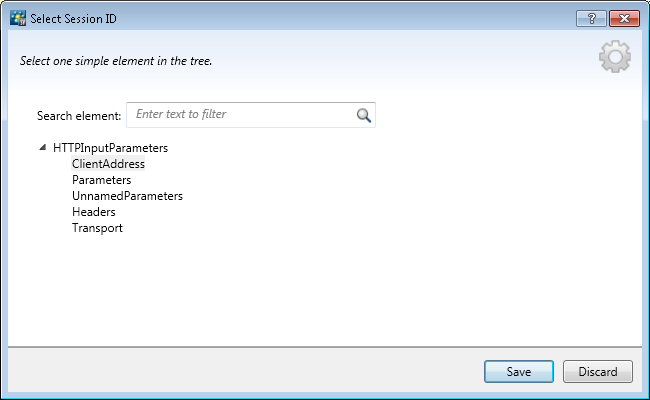Open help with the question mark button
Image resolution: width=650 pixels, height=400 pixels.
coord(591,17)
